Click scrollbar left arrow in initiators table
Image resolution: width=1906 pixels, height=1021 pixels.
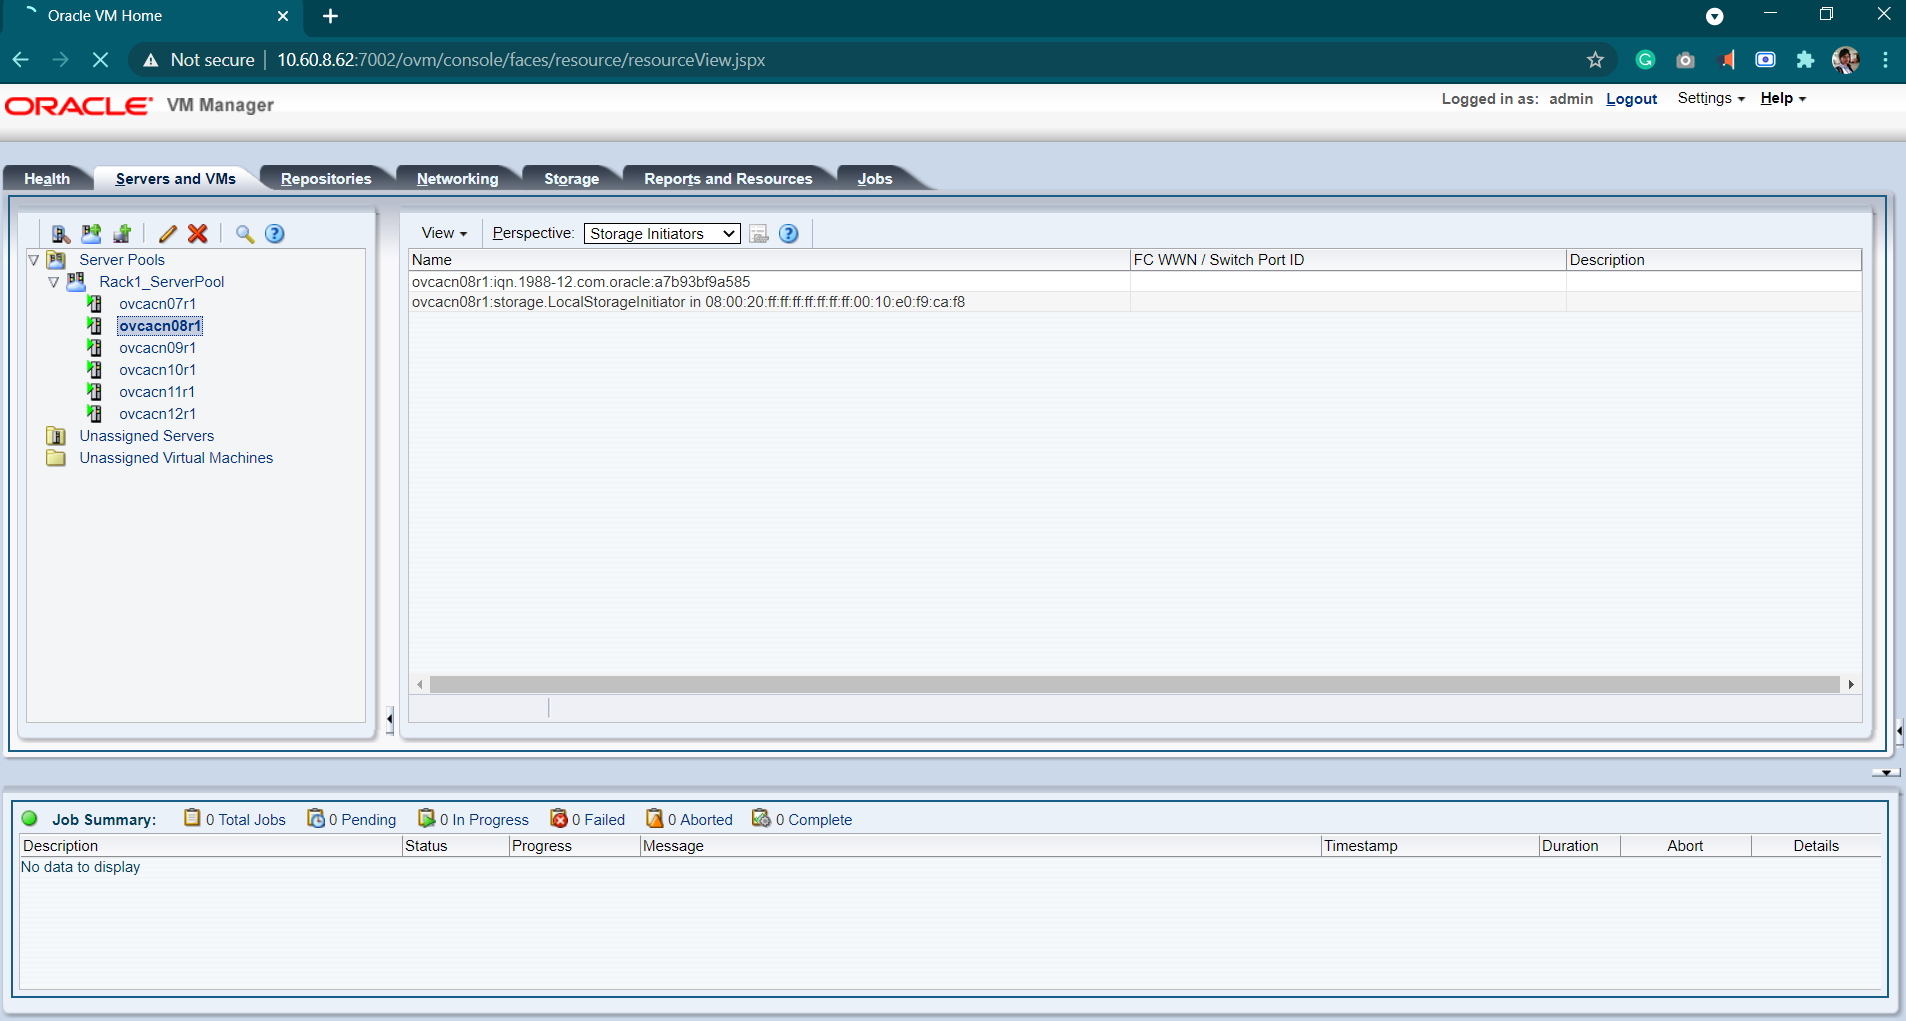click(419, 685)
